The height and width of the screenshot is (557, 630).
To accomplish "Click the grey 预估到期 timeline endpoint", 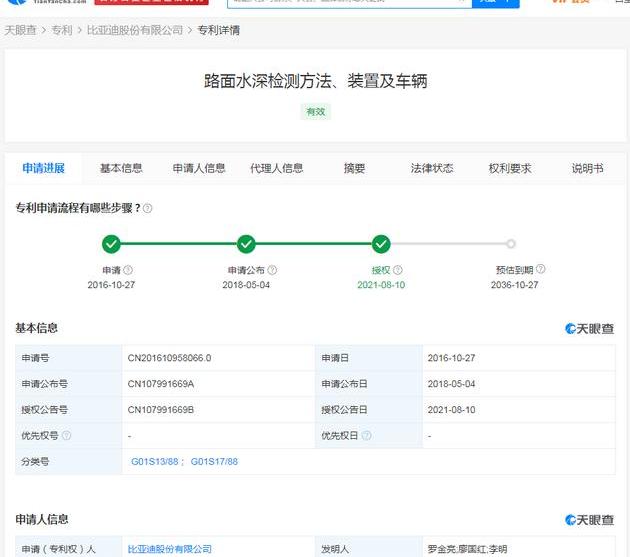I will tap(511, 244).
